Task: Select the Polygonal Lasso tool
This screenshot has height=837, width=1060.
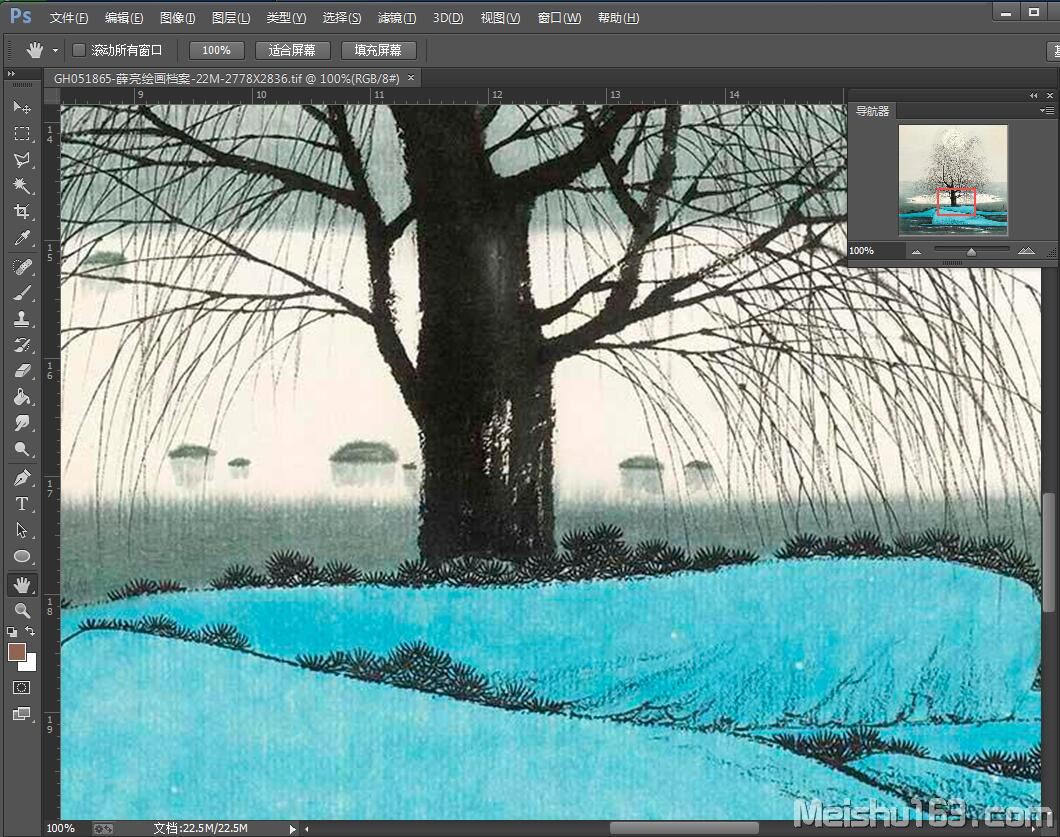Action: (22, 160)
